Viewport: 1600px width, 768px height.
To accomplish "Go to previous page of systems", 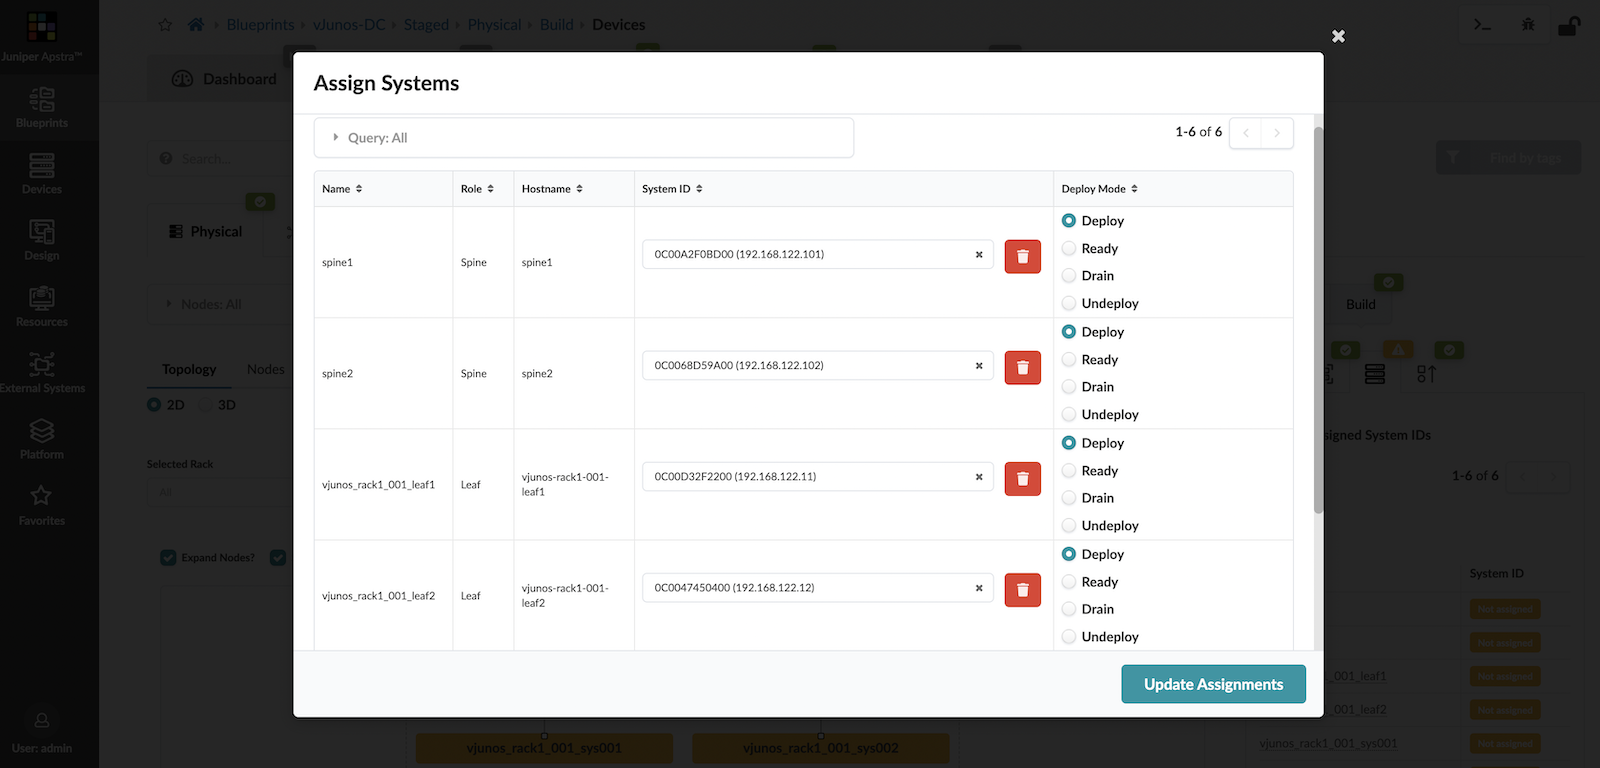I will (x=1246, y=133).
